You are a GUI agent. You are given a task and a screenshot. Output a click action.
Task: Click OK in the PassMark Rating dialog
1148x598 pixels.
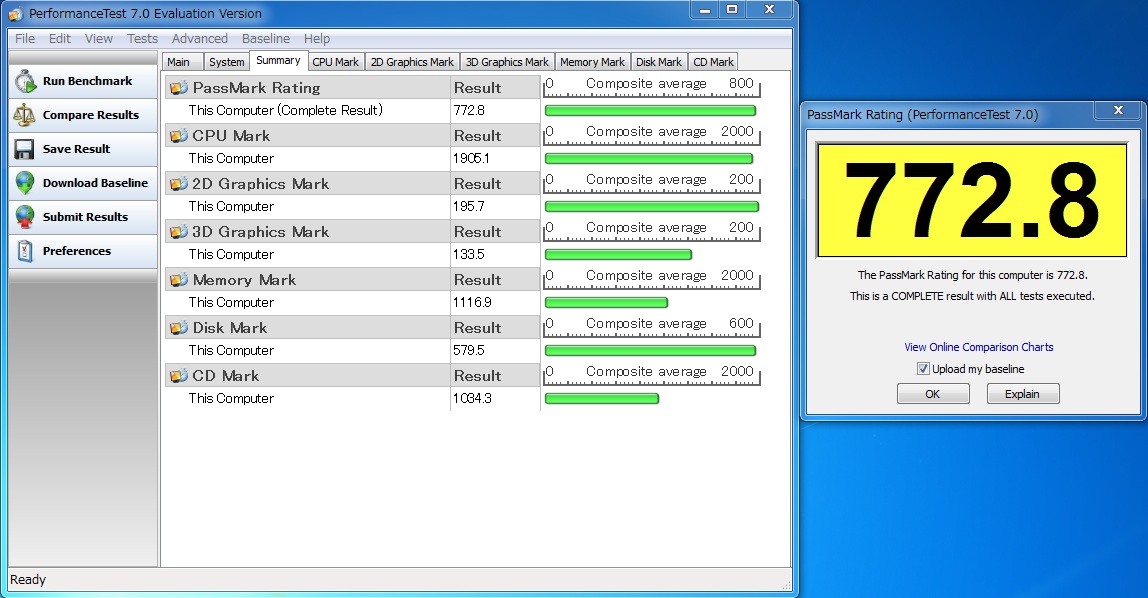933,394
